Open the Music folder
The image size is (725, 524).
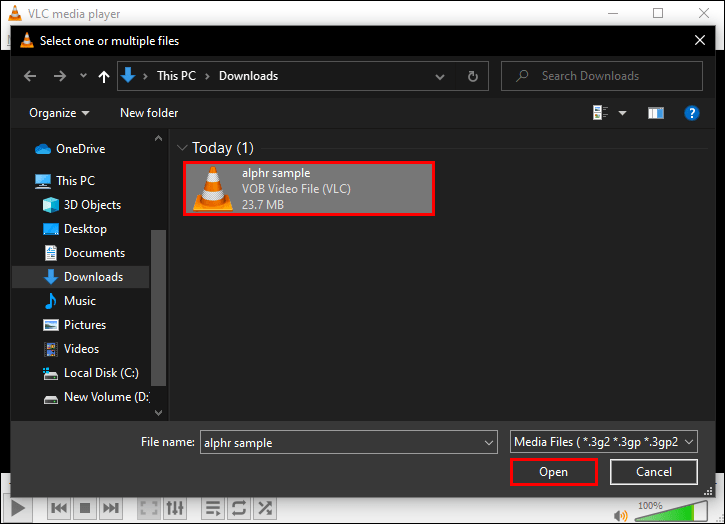[70, 301]
